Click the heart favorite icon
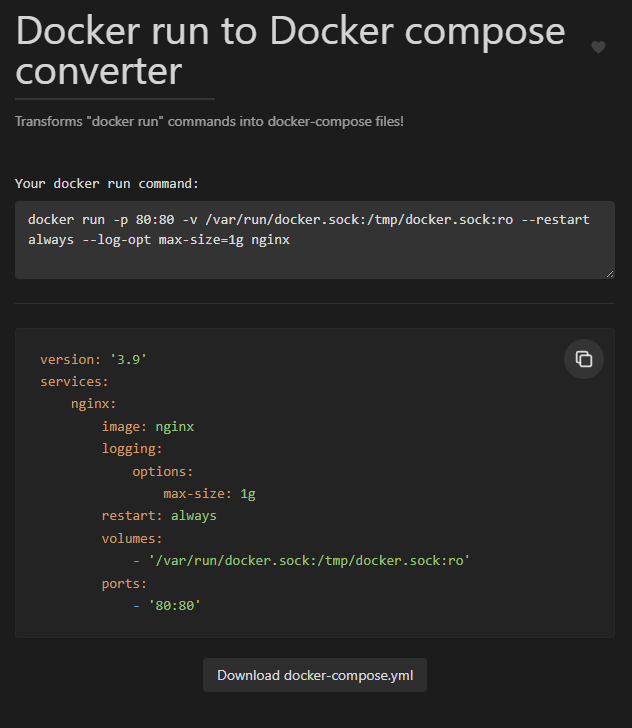The width and height of the screenshot is (632, 728). (x=598, y=47)
